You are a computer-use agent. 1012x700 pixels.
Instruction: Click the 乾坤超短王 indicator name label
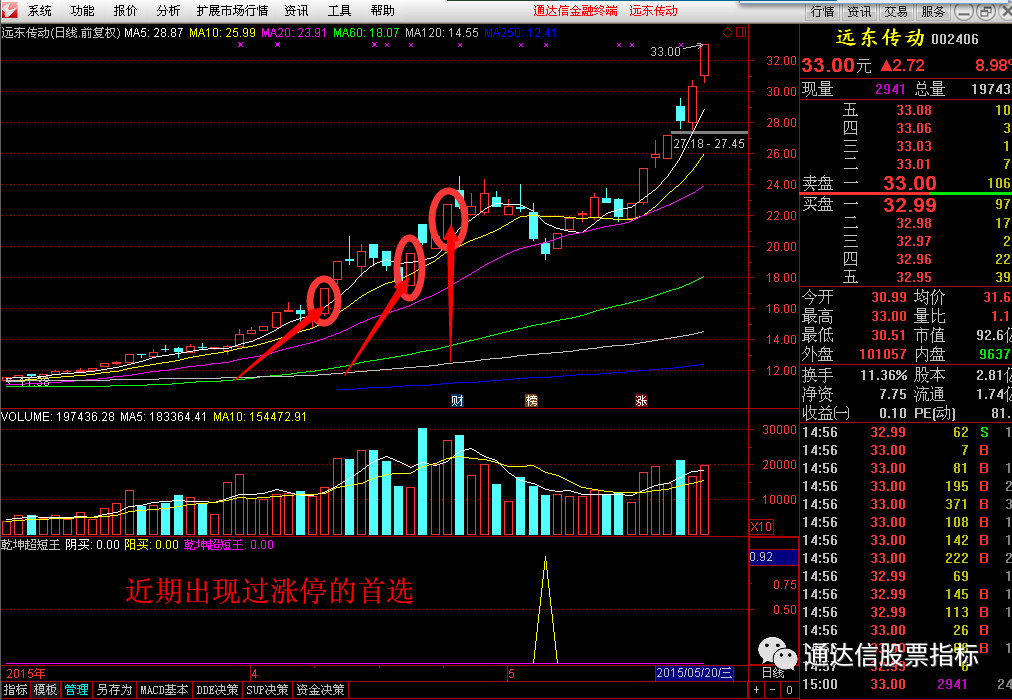(30, 545)
